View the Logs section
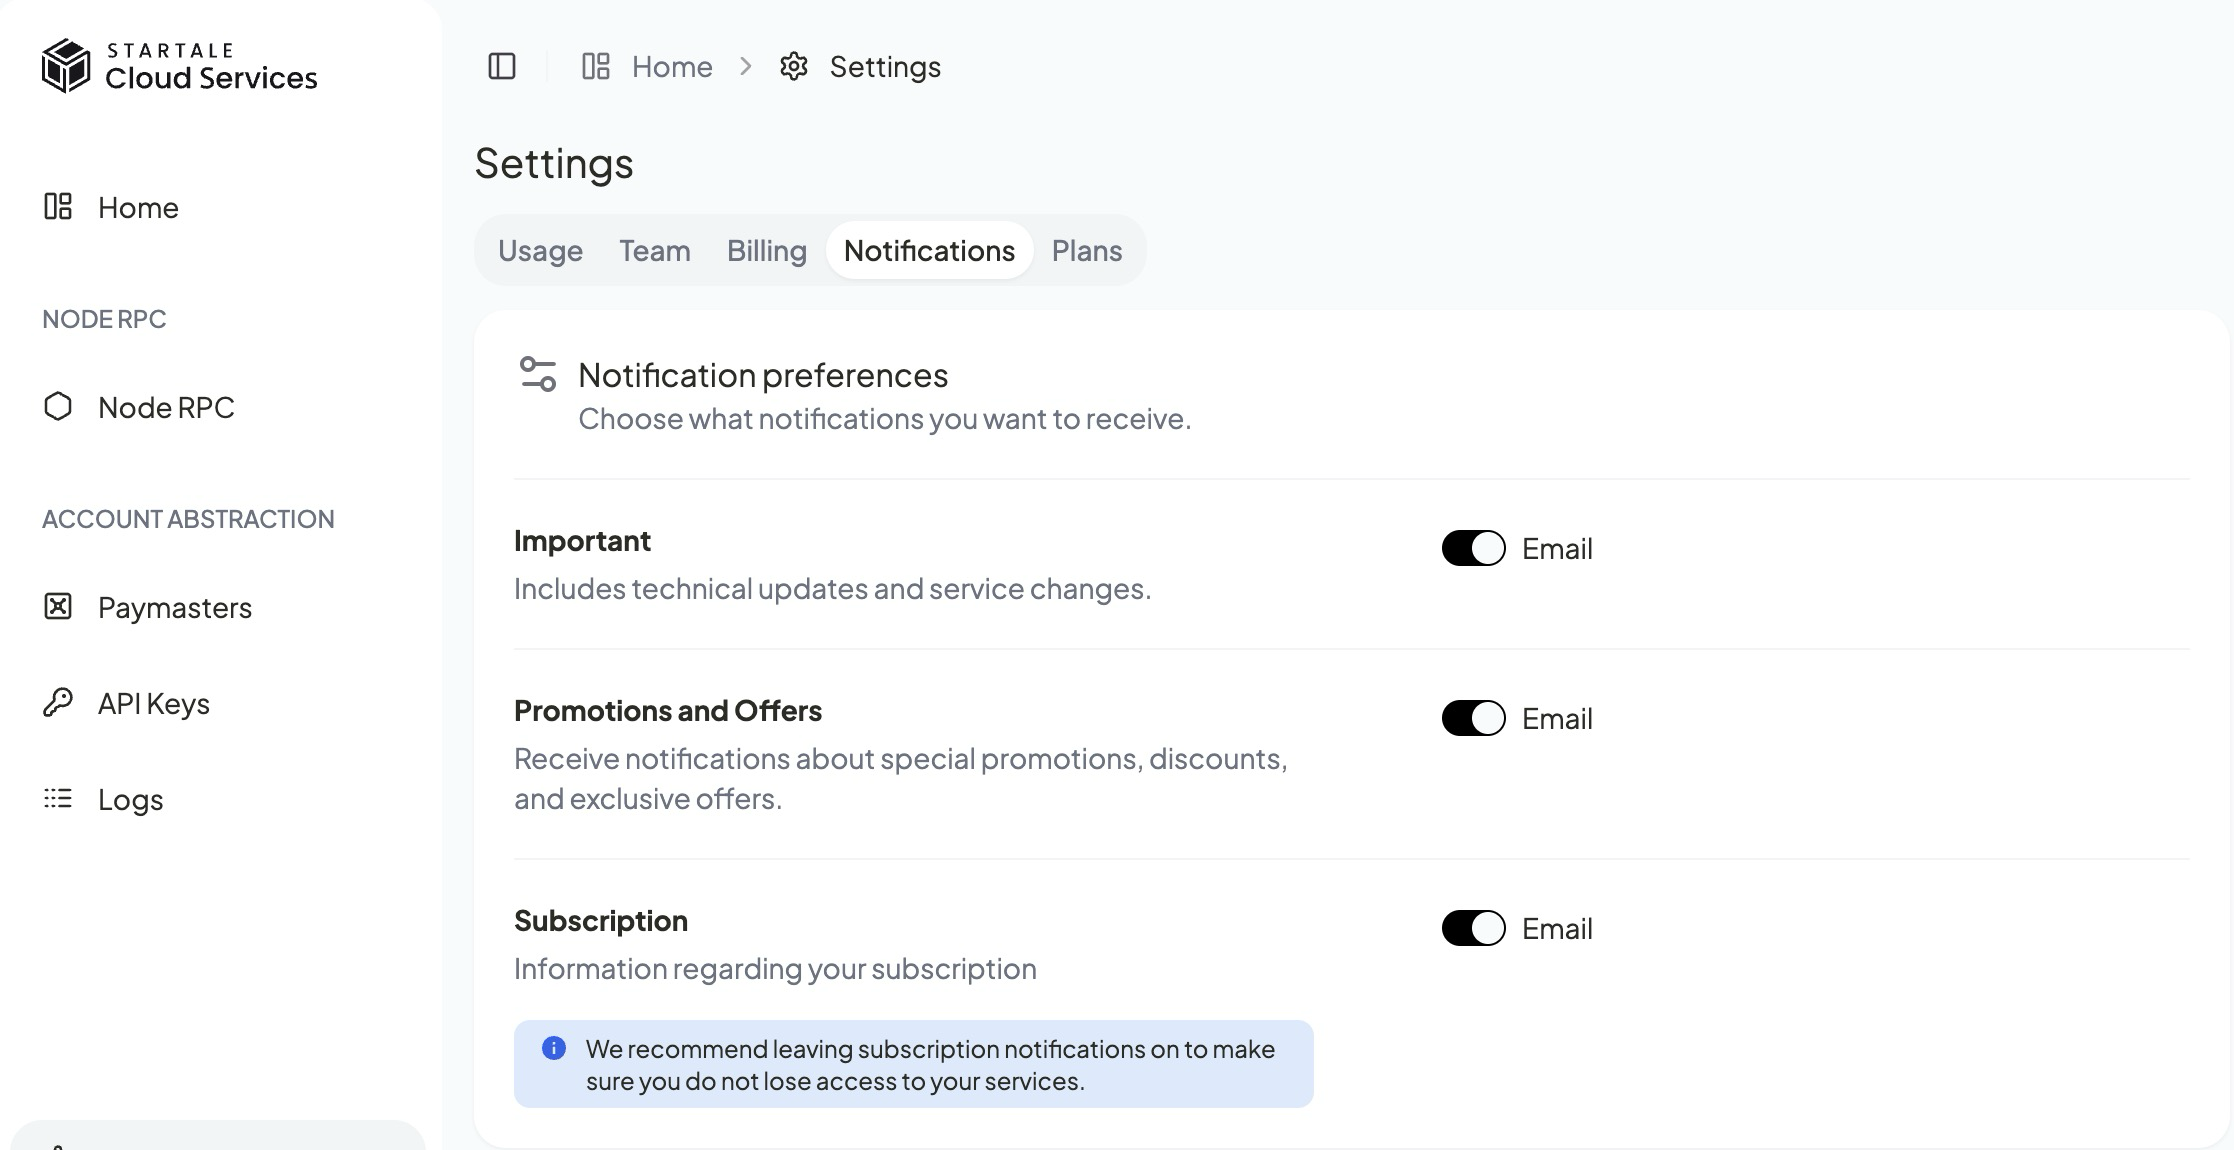Image resolution: width=2234 pixels, height=1150 pixels. pos(130,799)
